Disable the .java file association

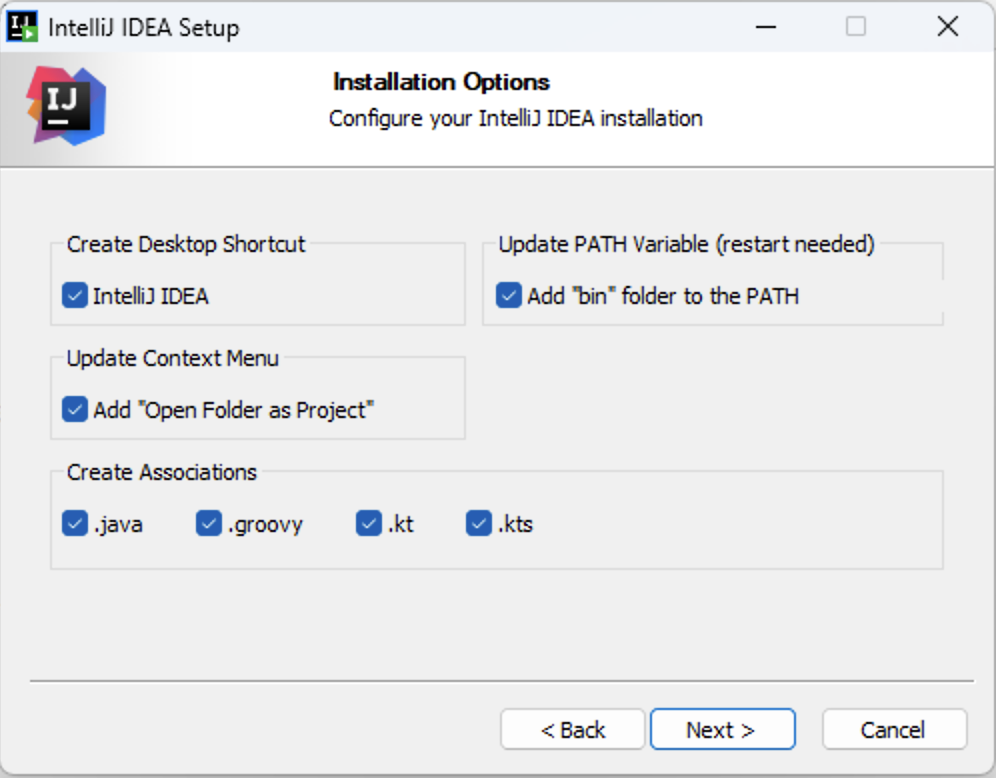(x=75, y=524)
